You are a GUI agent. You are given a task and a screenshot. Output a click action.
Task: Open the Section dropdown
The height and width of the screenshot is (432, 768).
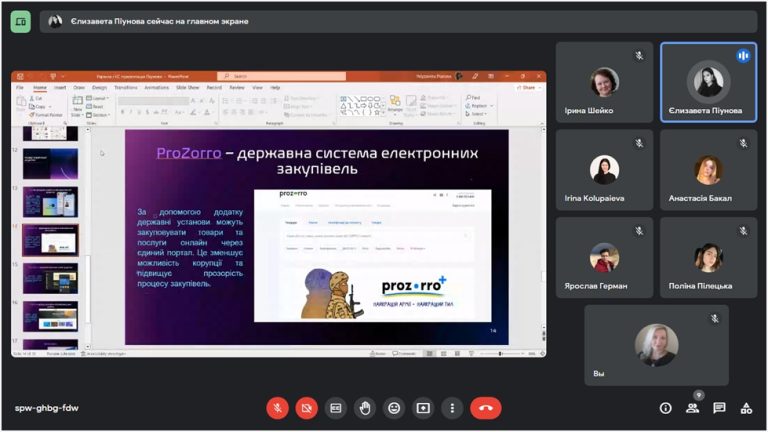point(98,115)
